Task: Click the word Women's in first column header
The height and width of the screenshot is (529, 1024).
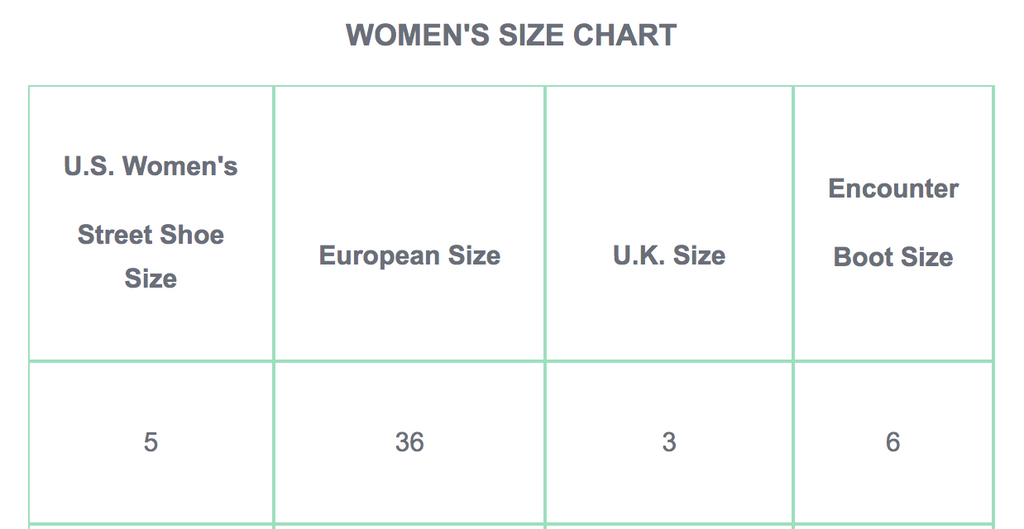Action: [x=180, y=166]
